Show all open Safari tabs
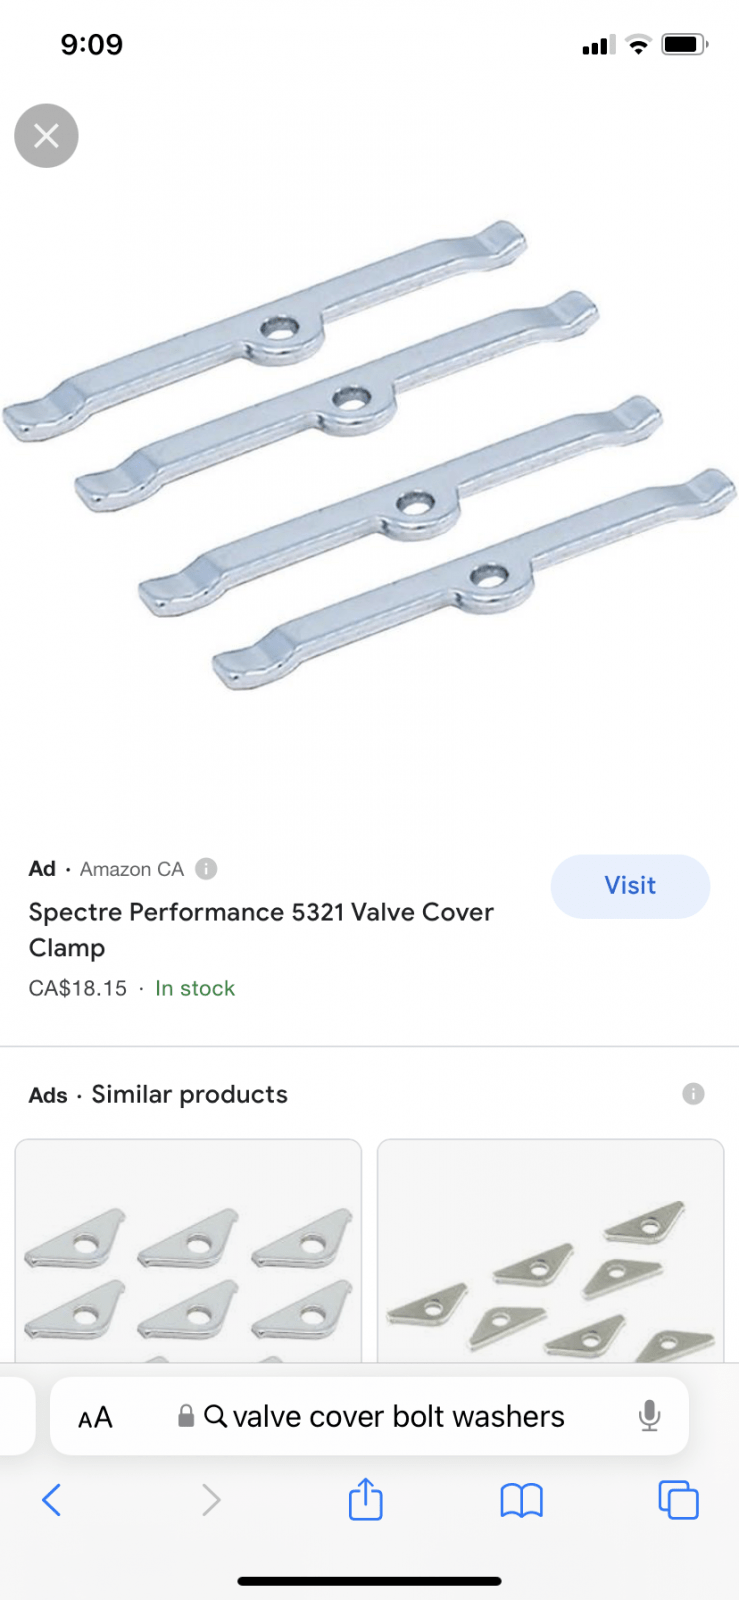 tap(678, 1500)
